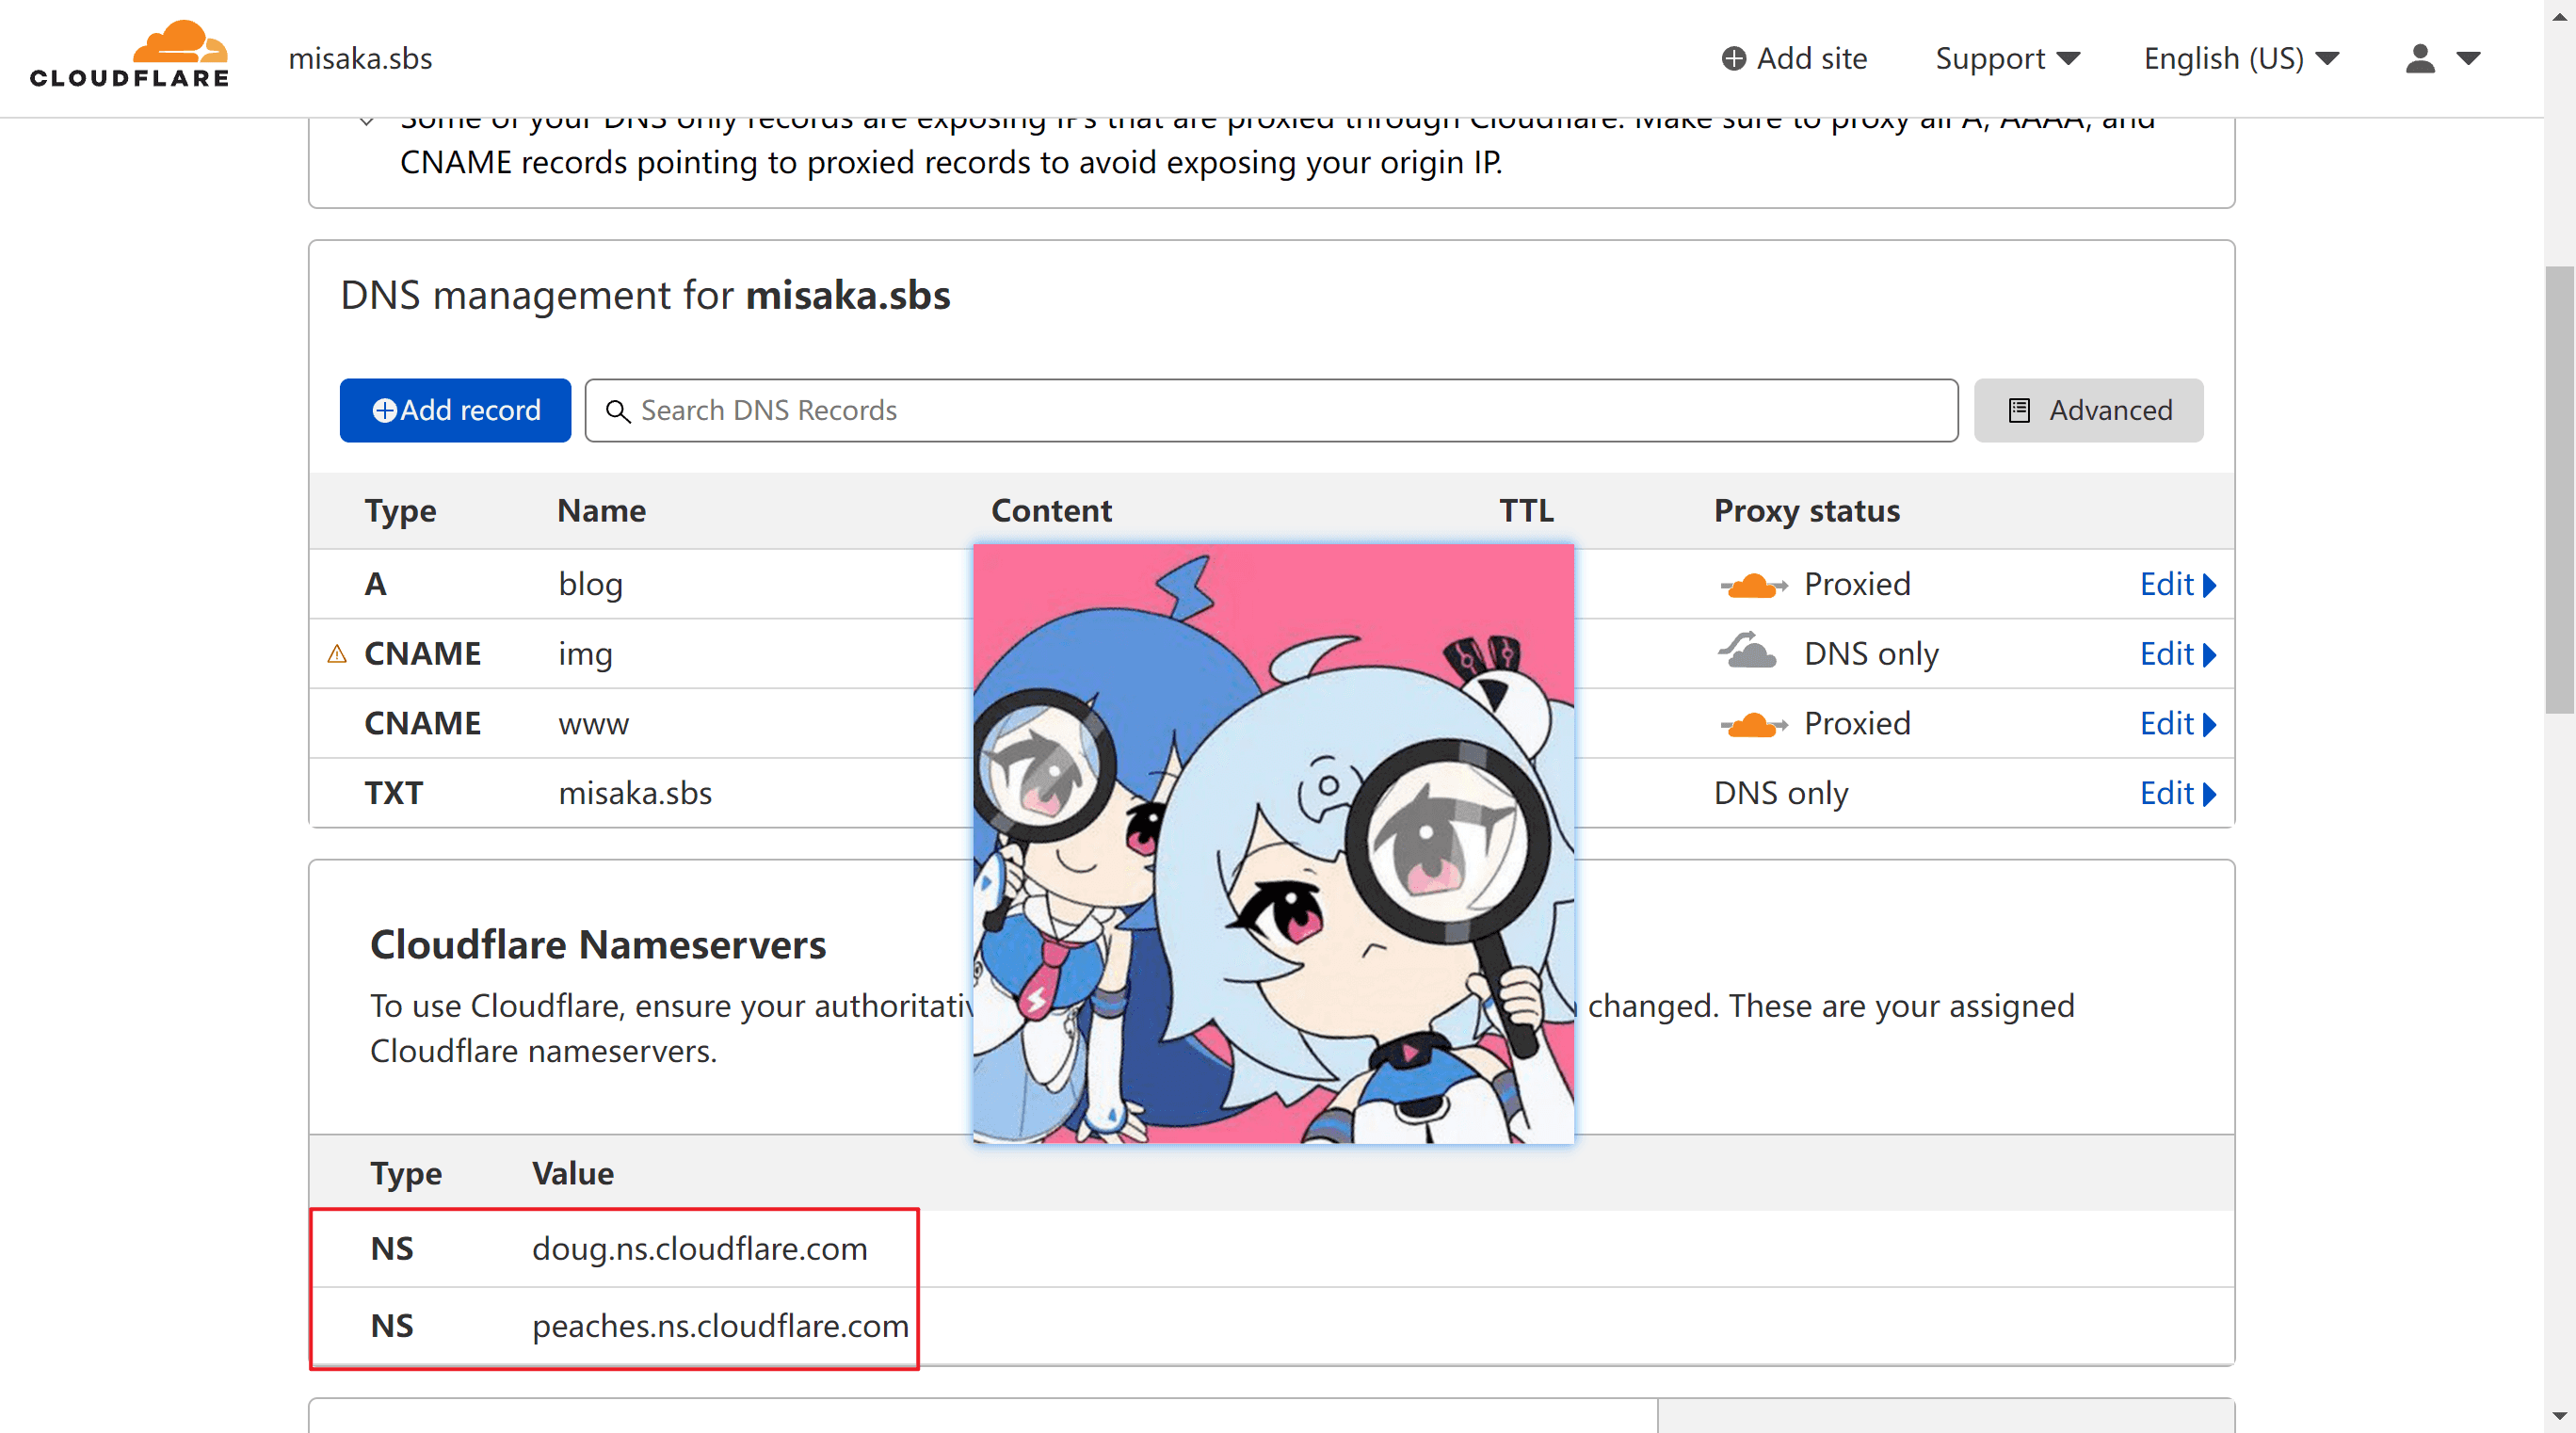Image resolution: width=2576 pixels, height=1433 pixels.
Task: Select the www record name
Action: click(593, 724)
